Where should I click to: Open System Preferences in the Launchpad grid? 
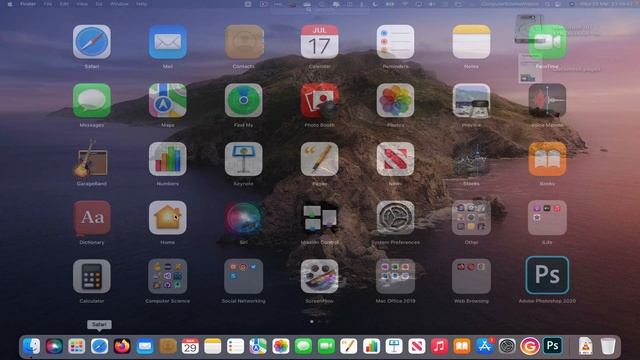coord(395,218)
